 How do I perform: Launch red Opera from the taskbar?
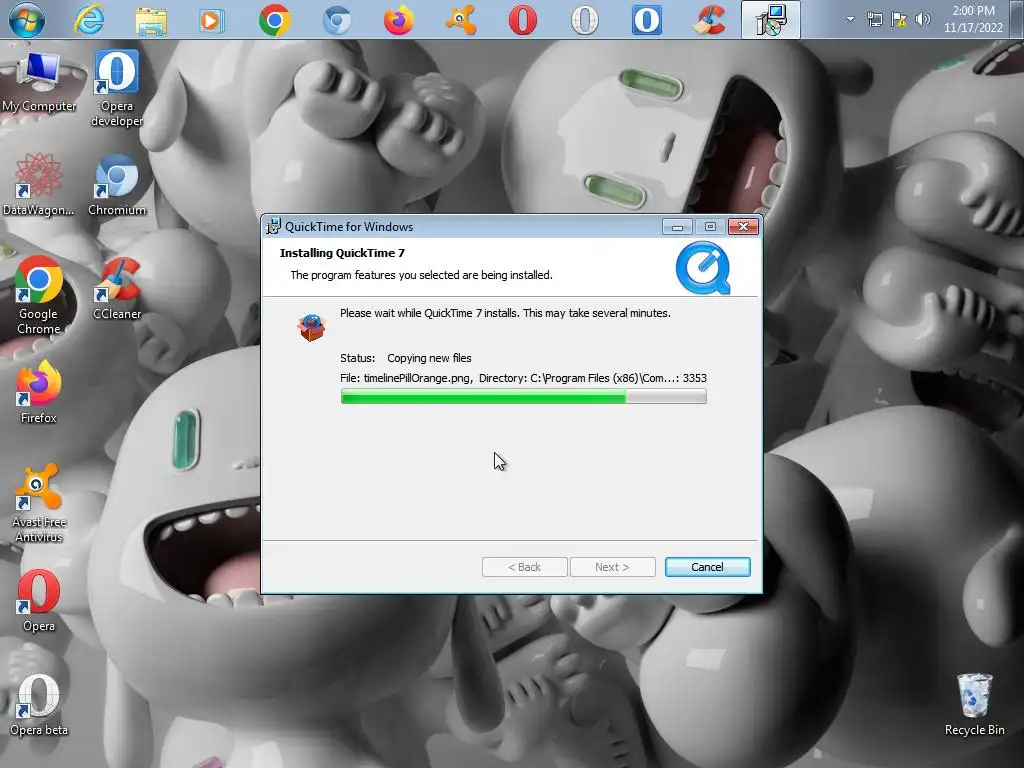522,20
